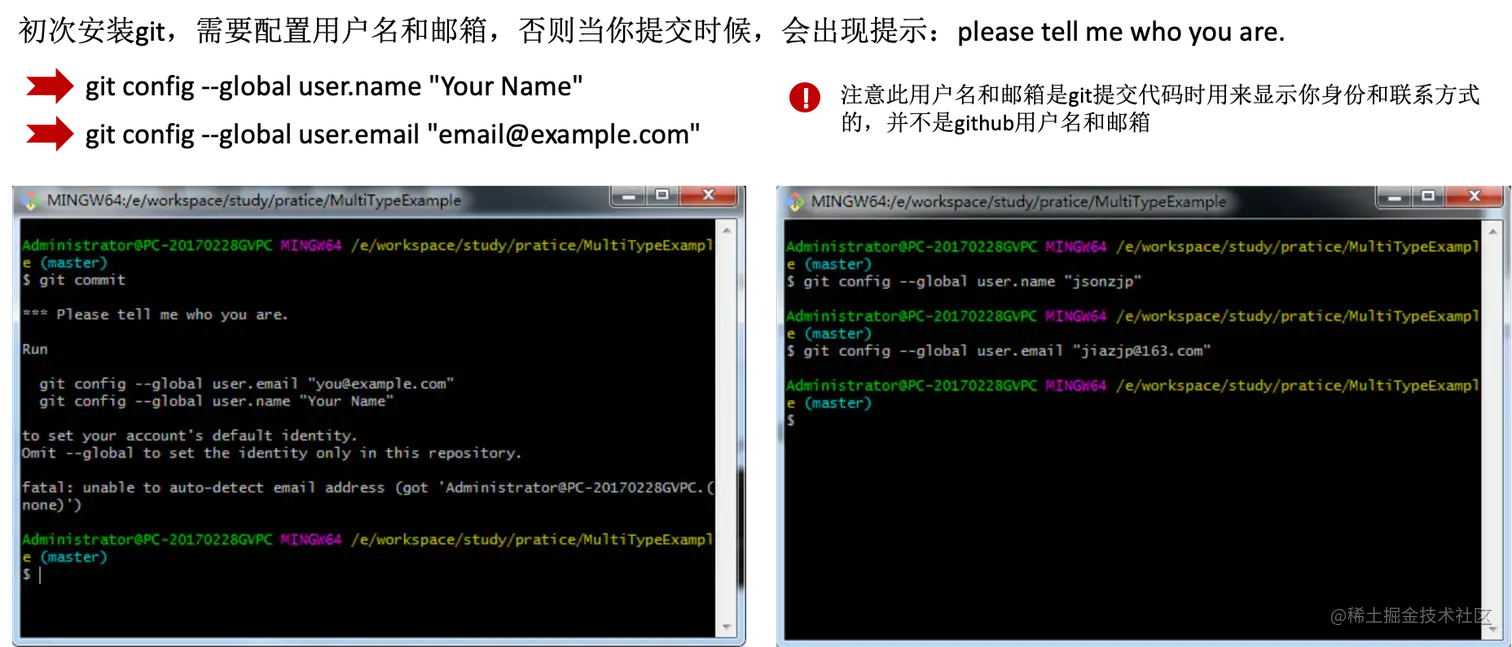Click the "fatal: unable to auto-detect email address" line

[368, 487]
